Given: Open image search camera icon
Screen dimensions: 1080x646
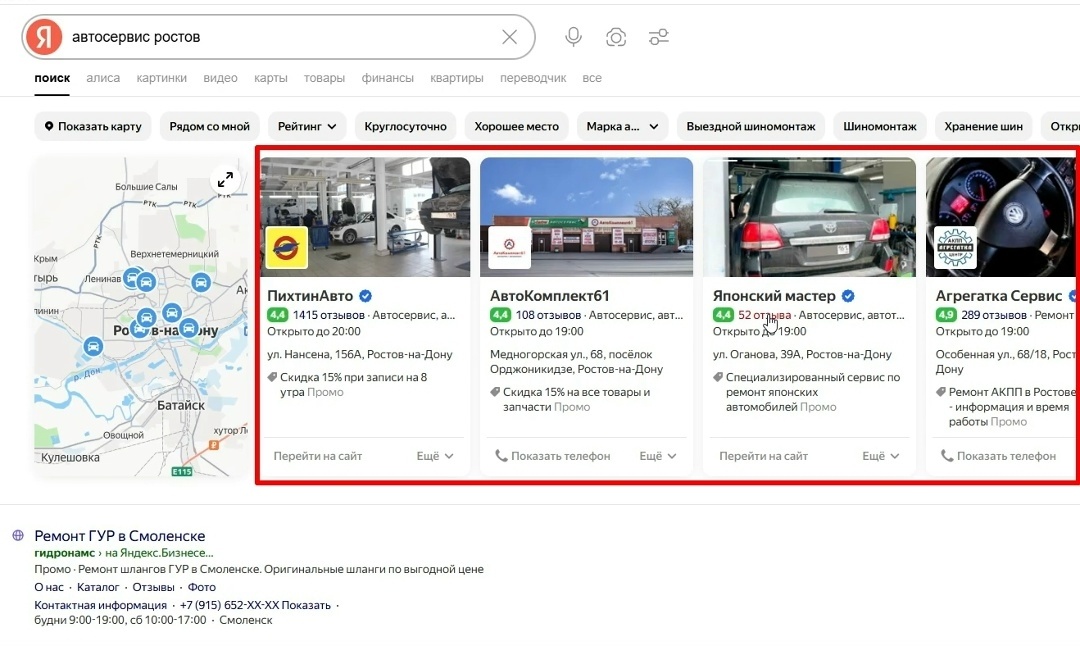Looking at the screenshot, I should tap(616, 37).
